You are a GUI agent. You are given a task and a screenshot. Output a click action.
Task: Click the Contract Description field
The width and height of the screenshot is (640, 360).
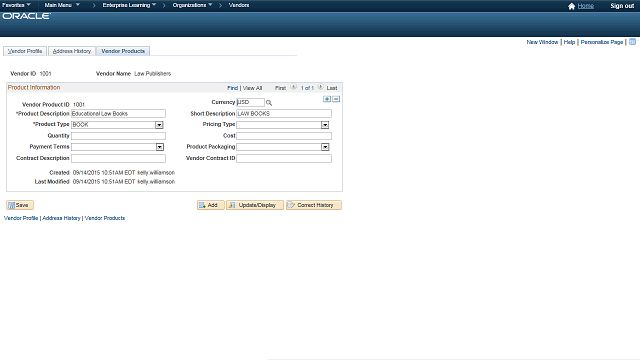coord(118,158)
